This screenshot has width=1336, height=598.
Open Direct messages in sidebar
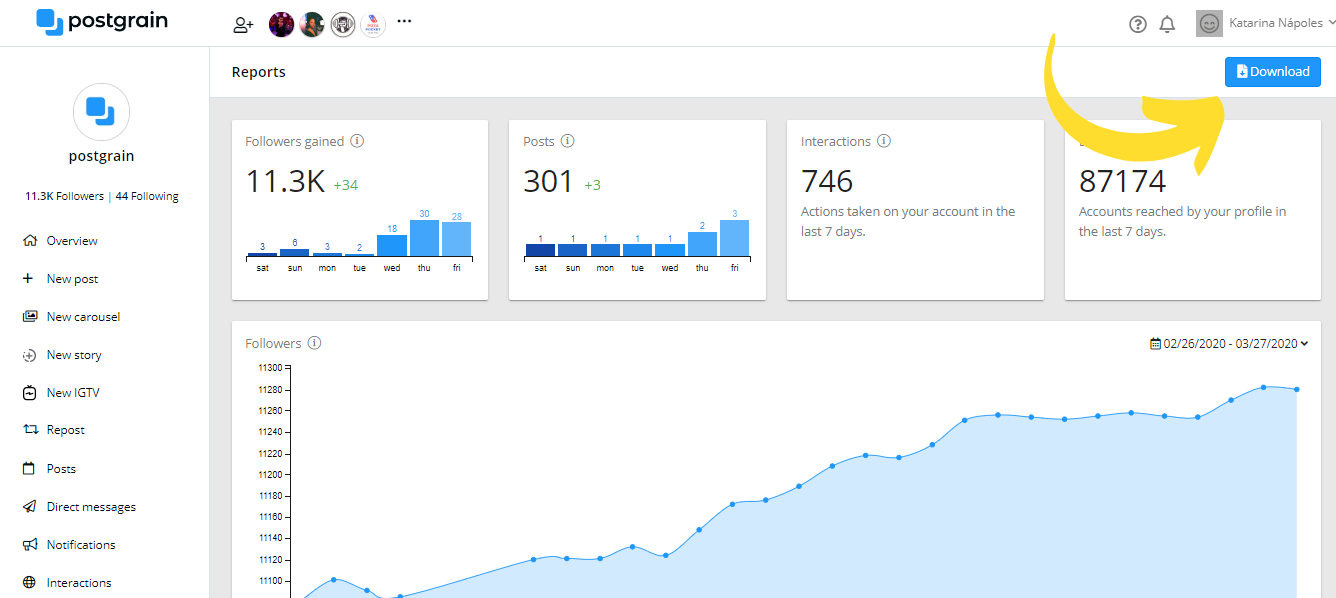[91, 507]
